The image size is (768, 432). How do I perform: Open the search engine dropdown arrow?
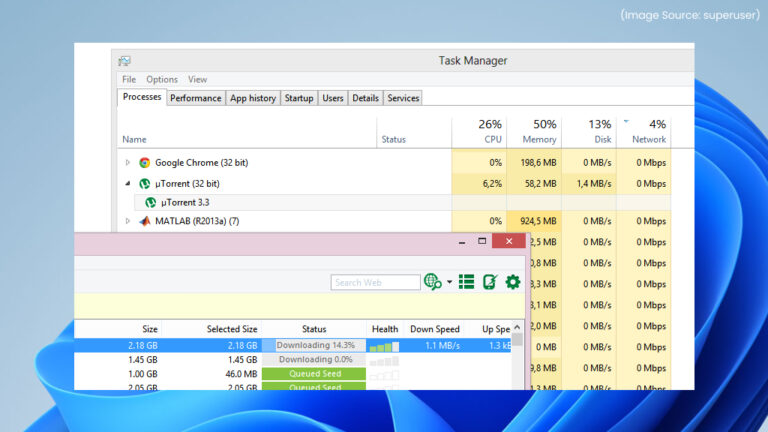(x=449, y=282)
